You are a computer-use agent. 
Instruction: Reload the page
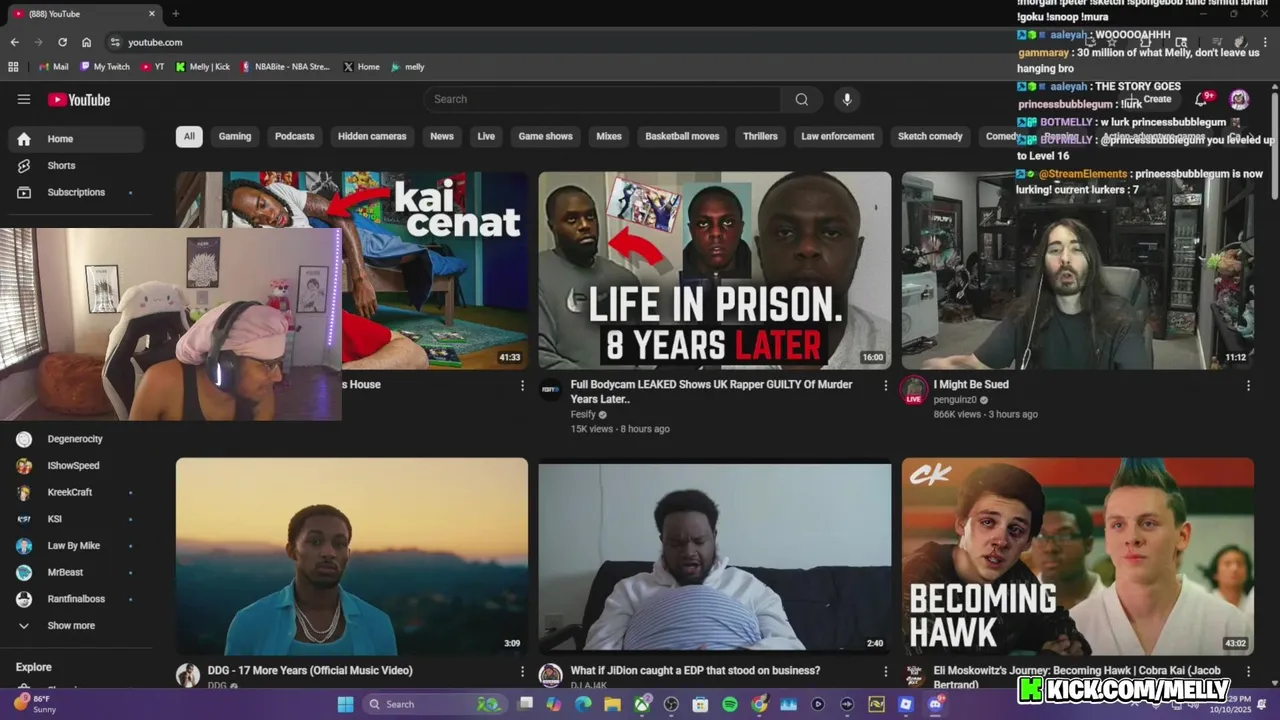tap(62, 42)
